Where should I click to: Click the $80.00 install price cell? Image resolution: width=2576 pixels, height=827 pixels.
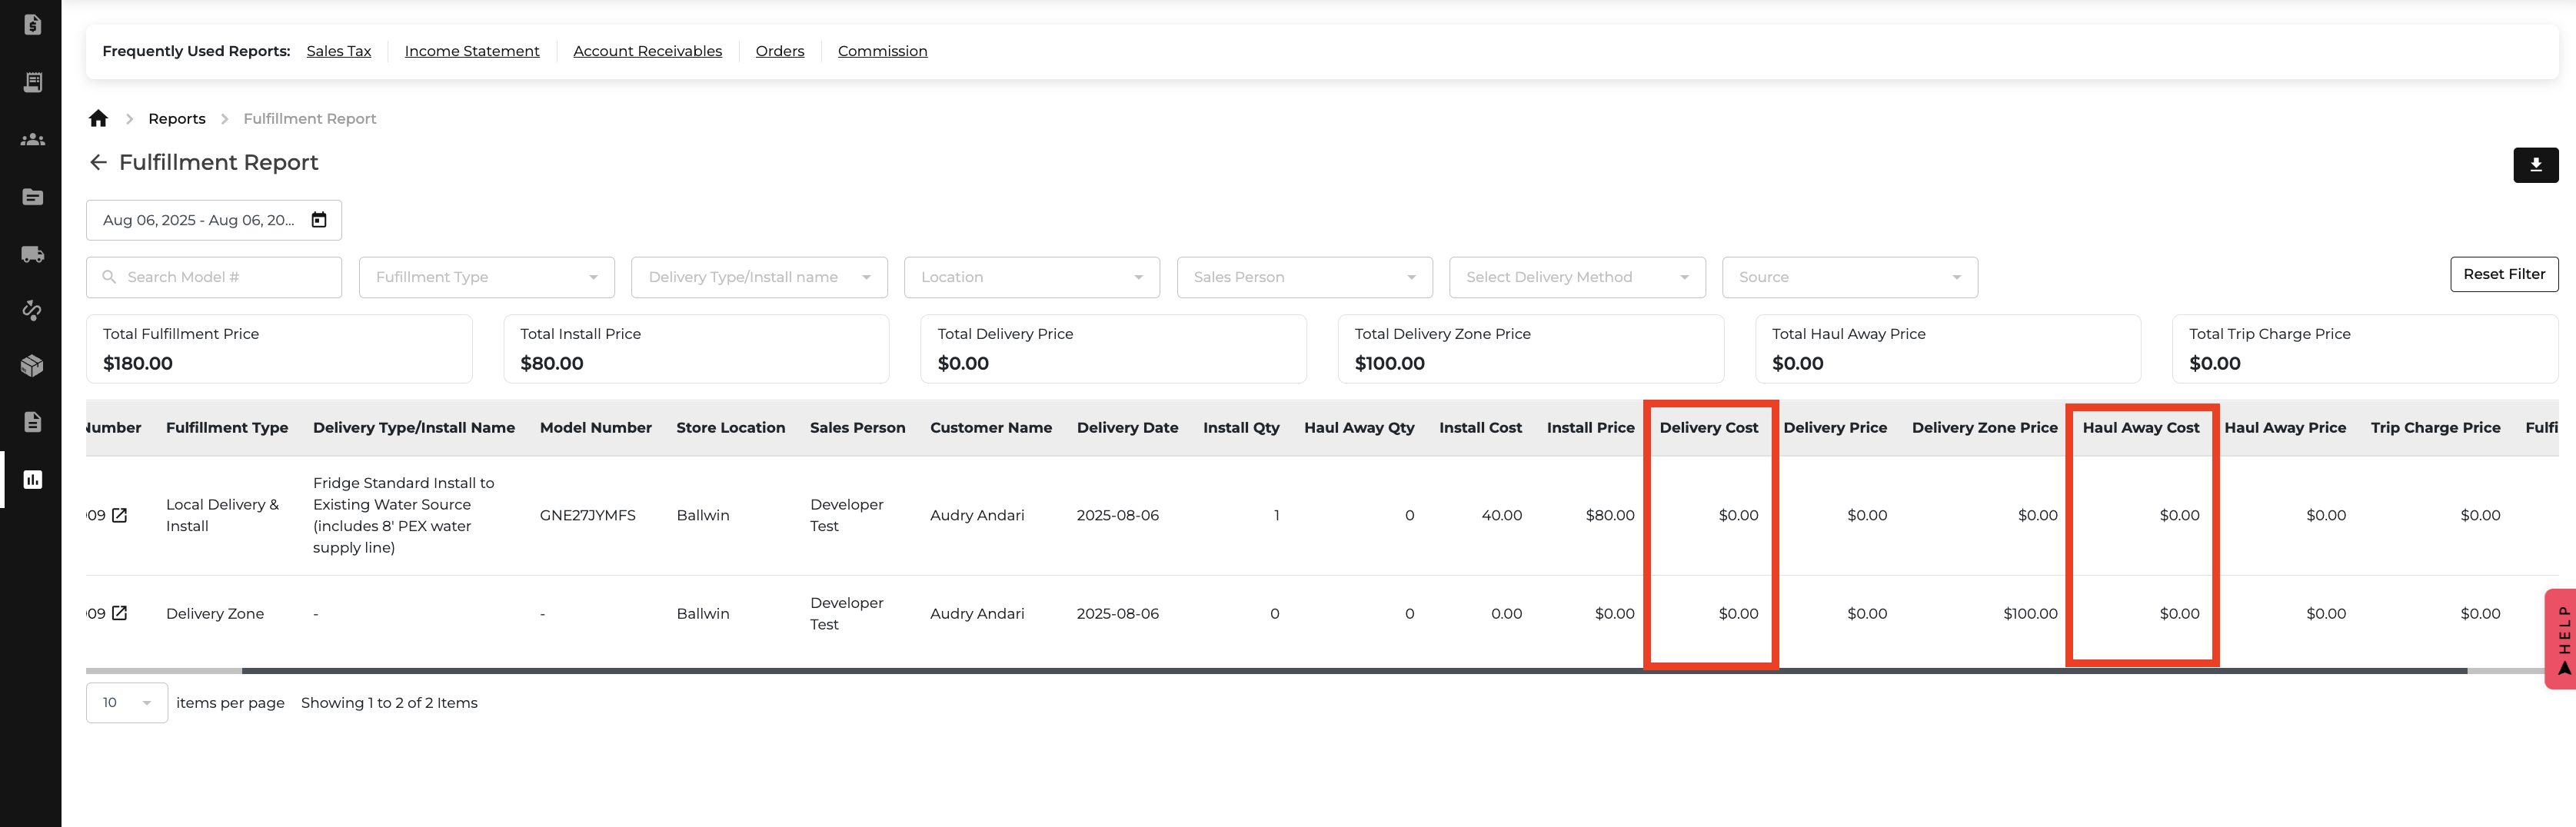pos(1610,516)
